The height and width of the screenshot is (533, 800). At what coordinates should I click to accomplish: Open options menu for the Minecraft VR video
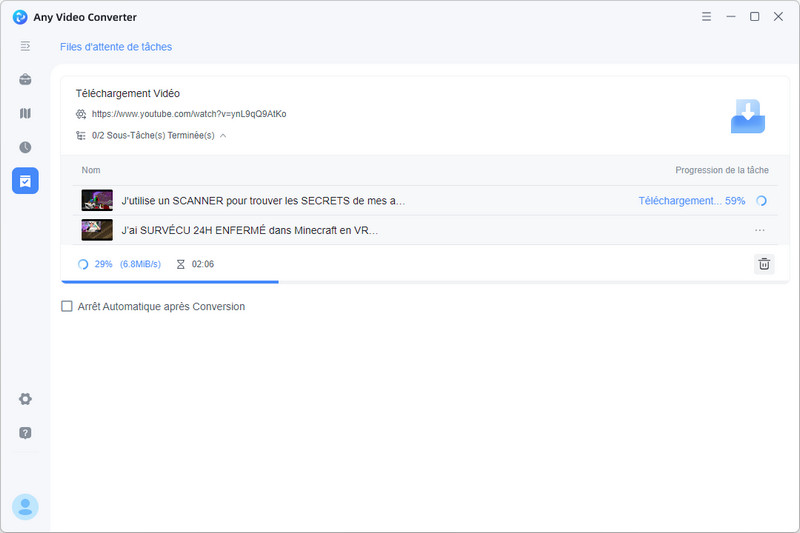point(760,230)
